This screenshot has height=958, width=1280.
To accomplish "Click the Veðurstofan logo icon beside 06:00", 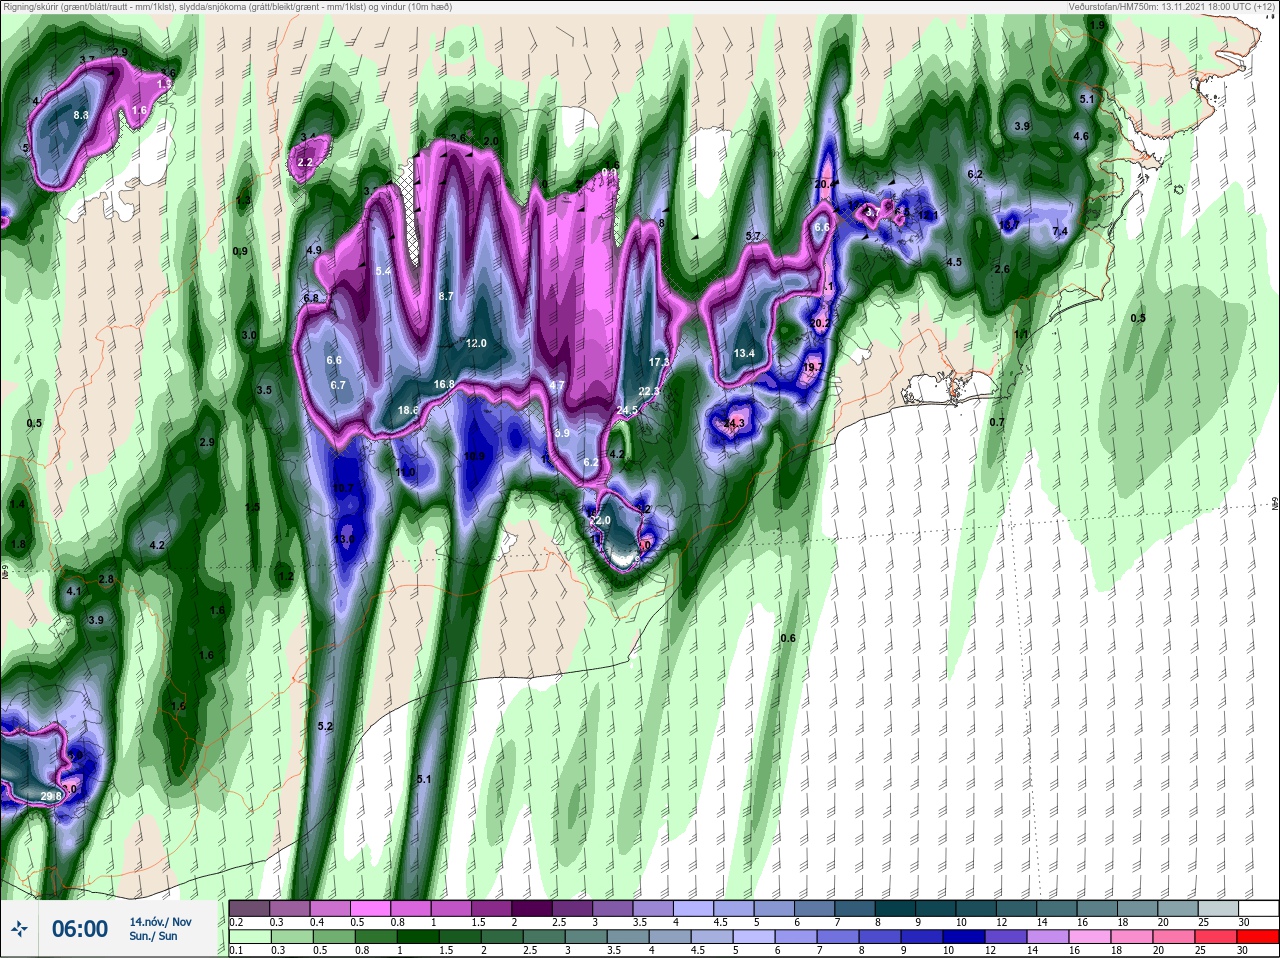I will click(x=19, y=929).
